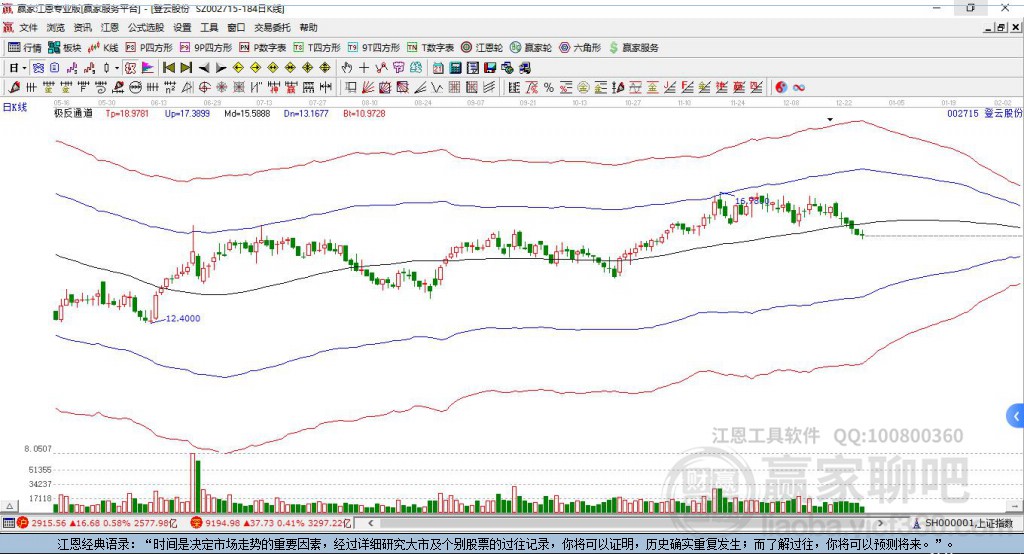Open 赢家服务 dollar-sign service
Image resolution: width=1024 pixels, height=554 pixels.
click(633, 48)
